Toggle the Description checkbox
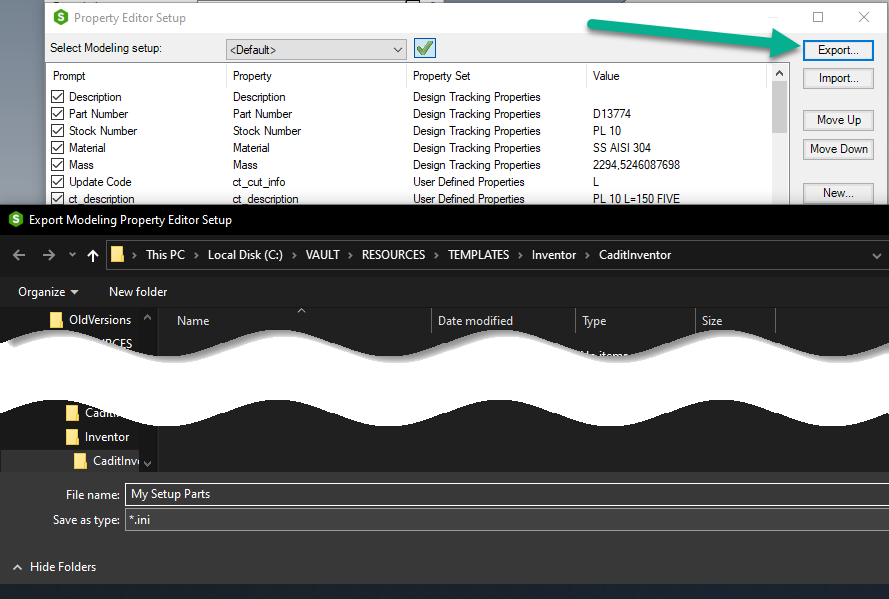889x599 pixels. coord(57,96)
